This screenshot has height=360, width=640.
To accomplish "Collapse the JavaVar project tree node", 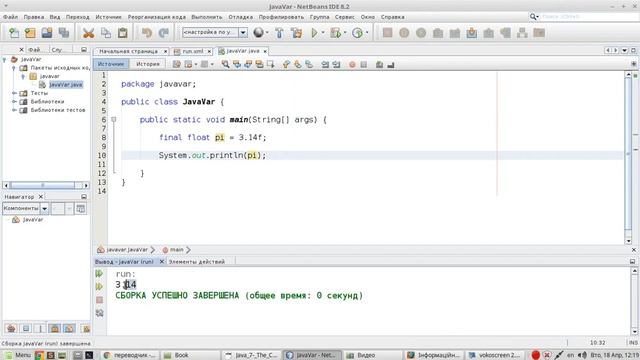I will pos(4,59).
